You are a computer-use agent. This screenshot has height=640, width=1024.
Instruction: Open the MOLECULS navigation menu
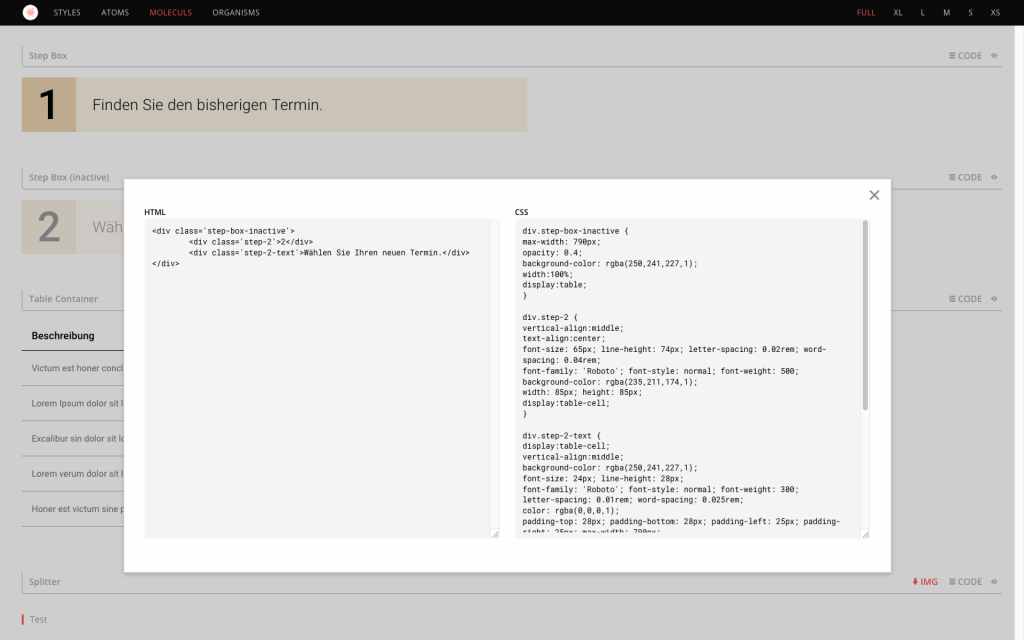point(170,12)
